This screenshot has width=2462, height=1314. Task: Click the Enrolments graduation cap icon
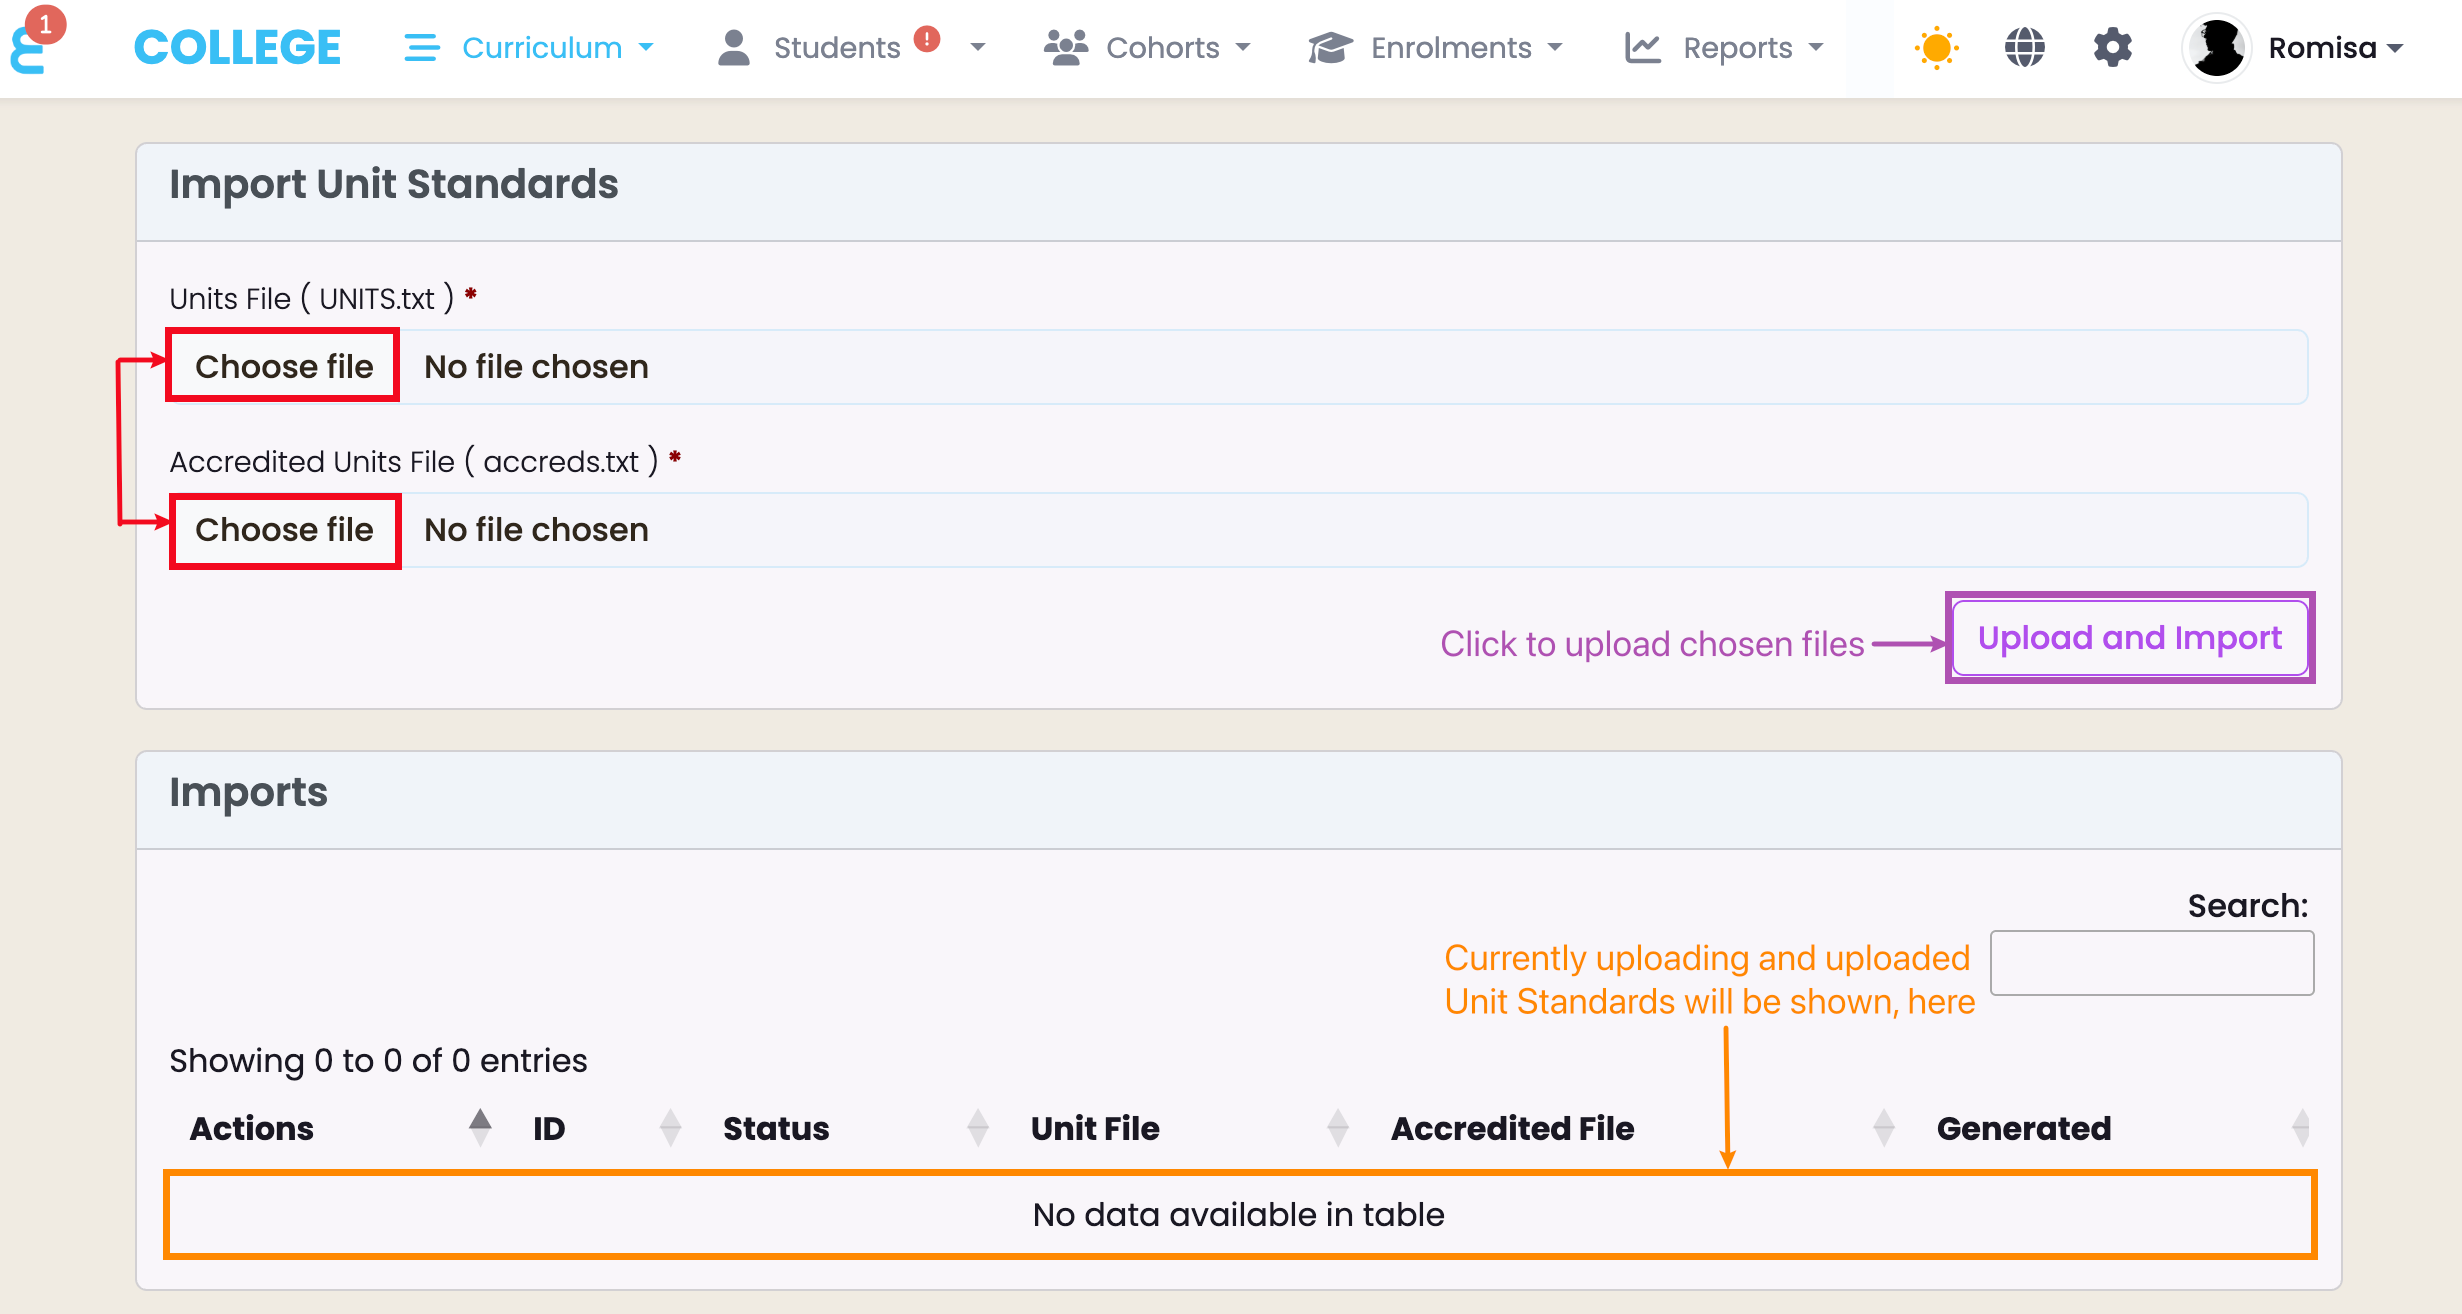click(x=1330, y=48)
